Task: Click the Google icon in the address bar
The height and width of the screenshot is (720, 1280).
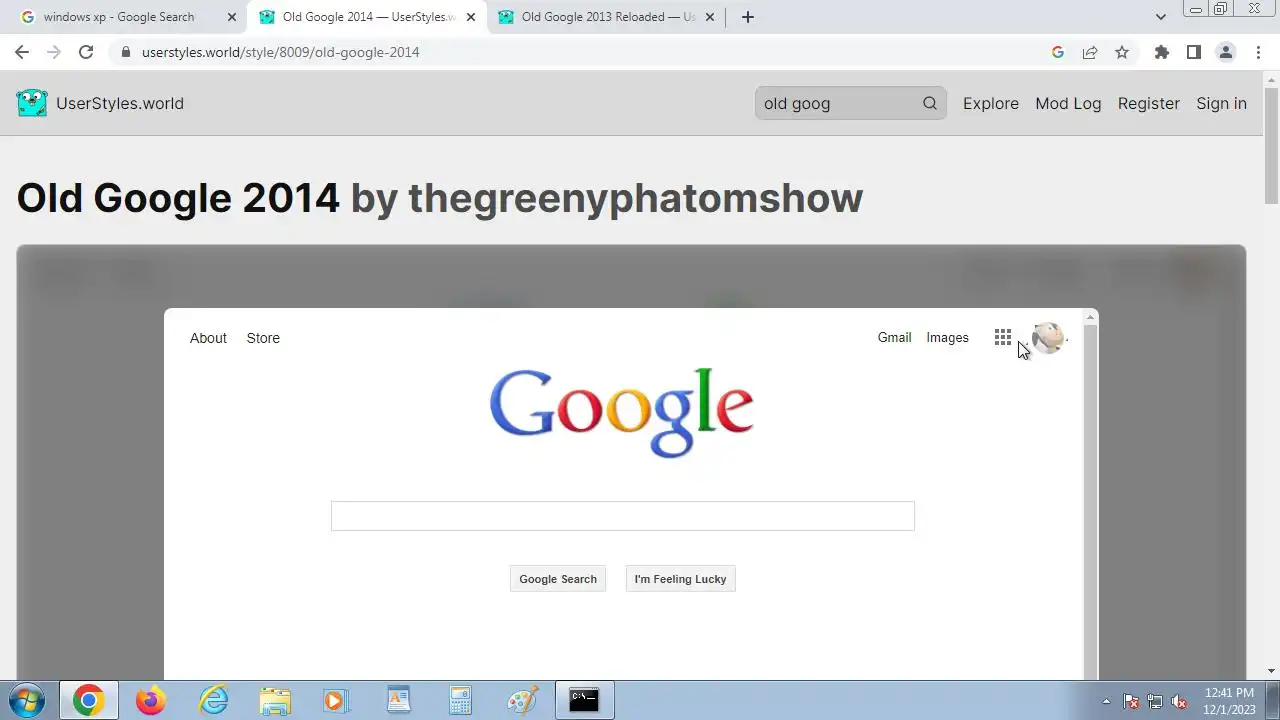Action: coord(1058,52)
